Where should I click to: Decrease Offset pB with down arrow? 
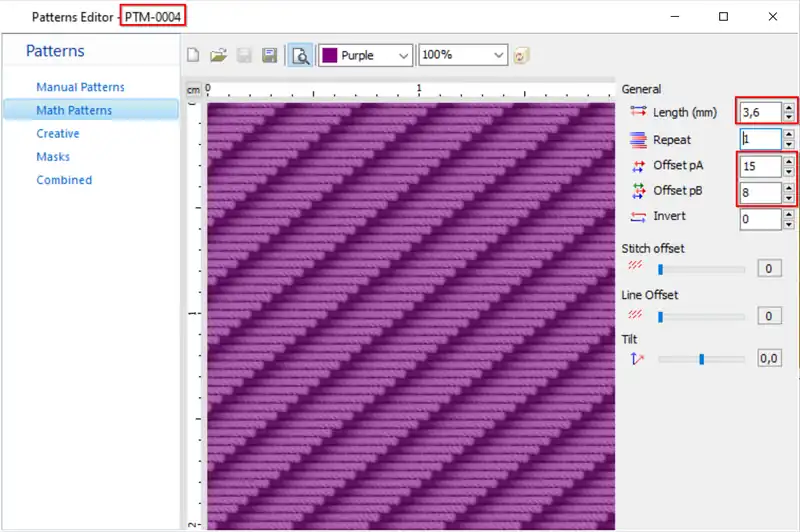pyautogui.click(x=789, y=198)
